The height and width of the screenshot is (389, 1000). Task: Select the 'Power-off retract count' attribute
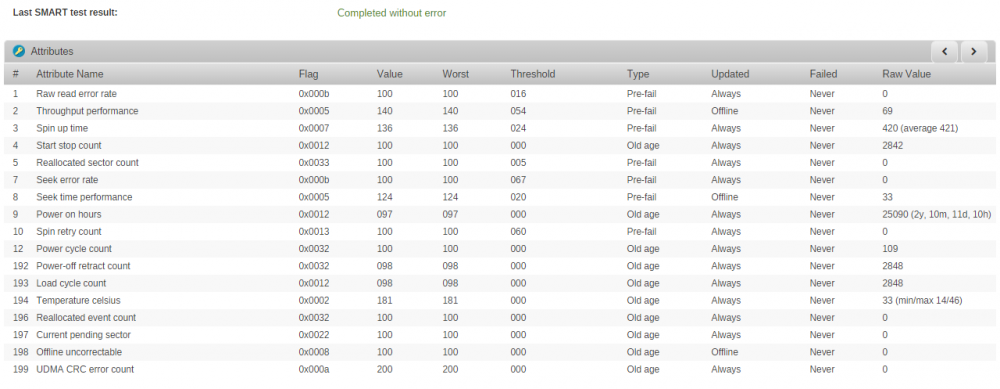click(84, 266)
